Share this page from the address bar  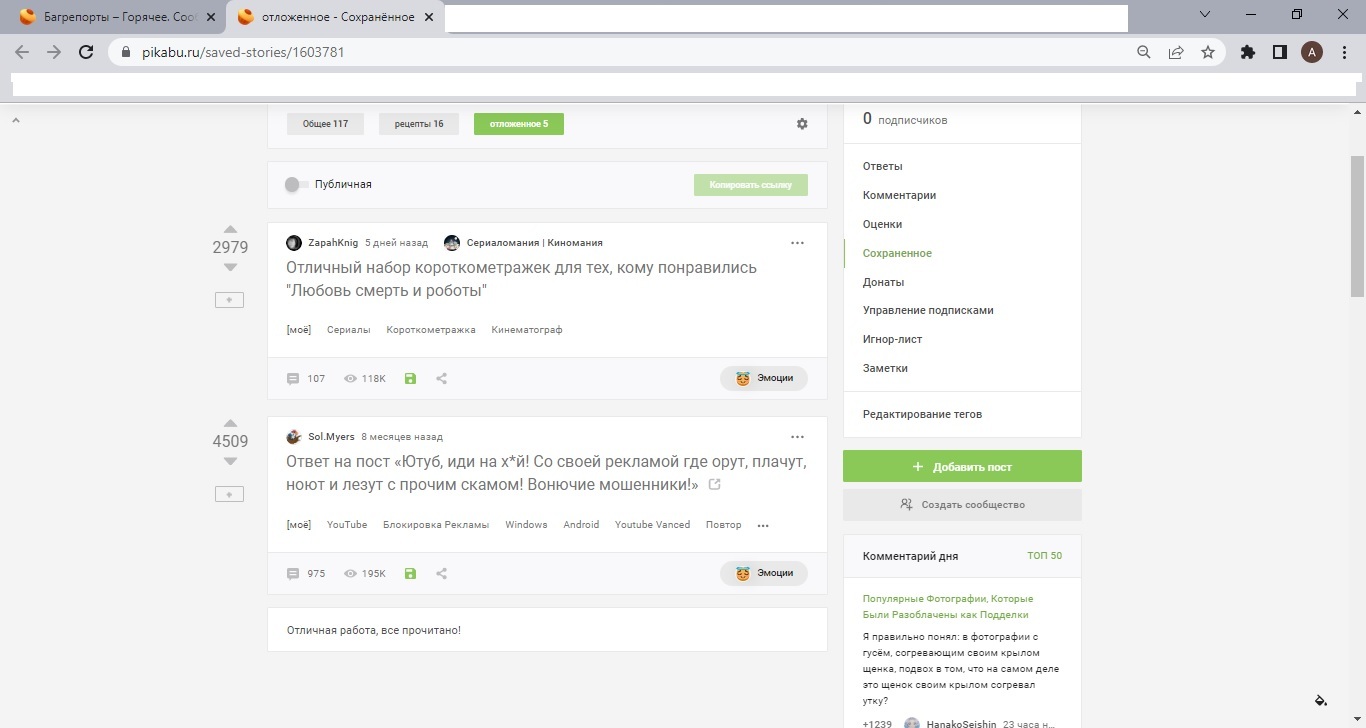tap(1176, 52)
